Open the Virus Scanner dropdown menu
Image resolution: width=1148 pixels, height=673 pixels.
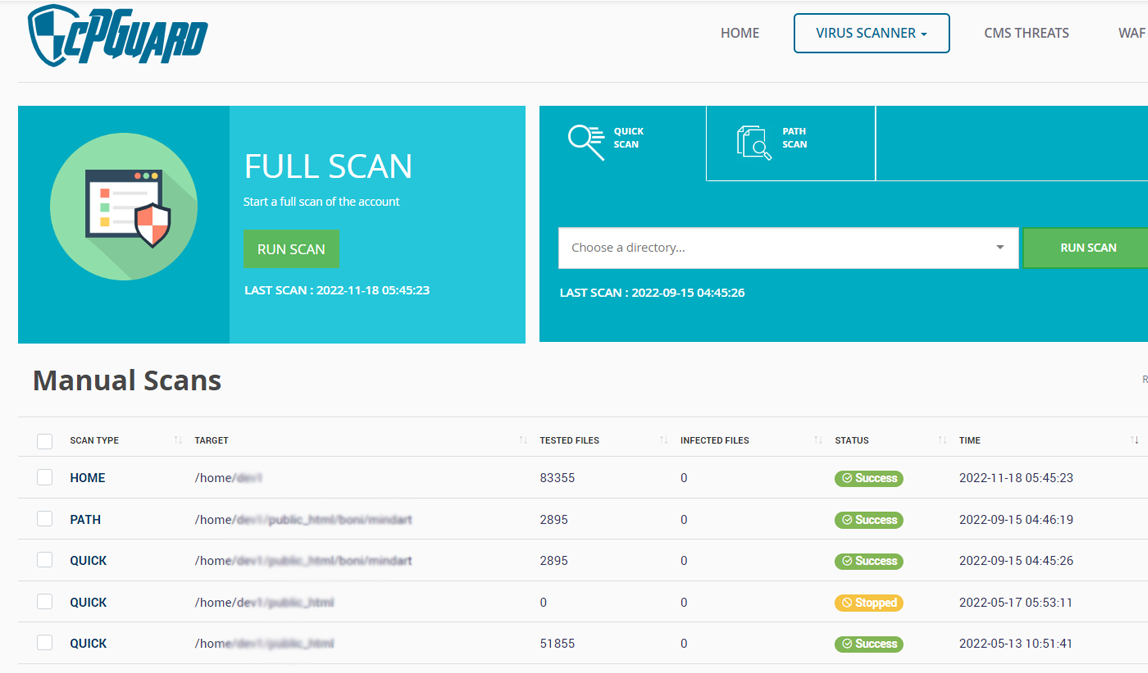[x=871, y=33]
